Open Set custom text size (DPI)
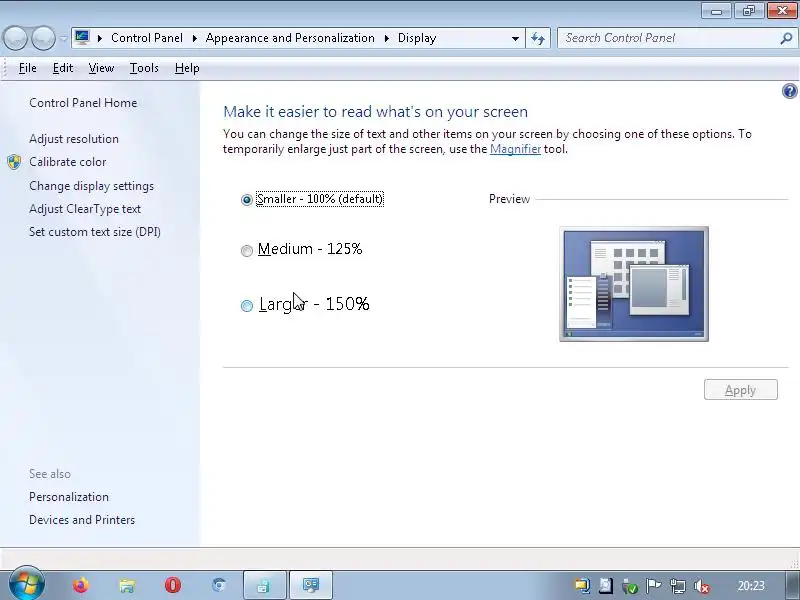800x600 pixels. pyautogui.click(x=95, y=232)
